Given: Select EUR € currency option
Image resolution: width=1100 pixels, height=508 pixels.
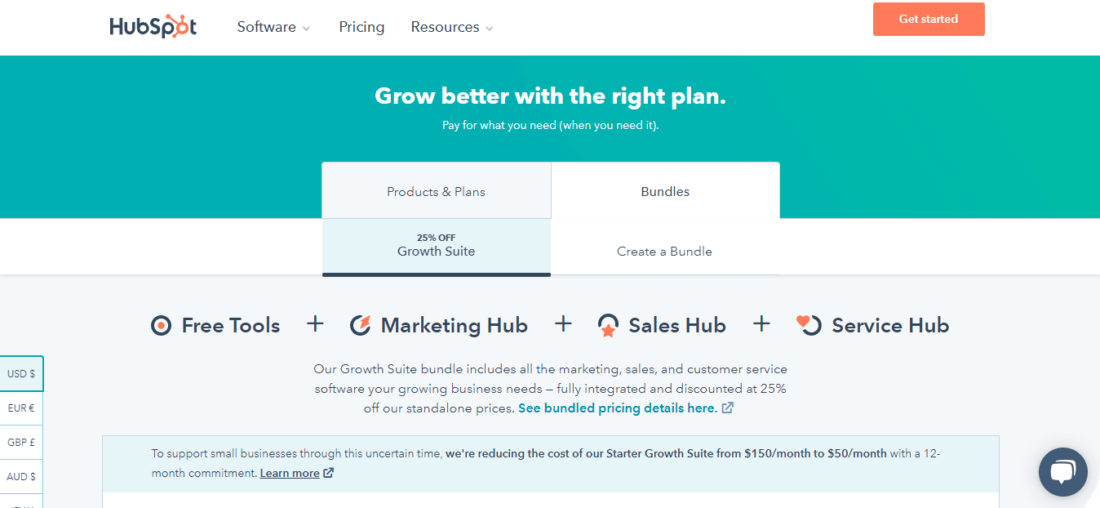Looking at the screenshot, I should click(21, 408).
